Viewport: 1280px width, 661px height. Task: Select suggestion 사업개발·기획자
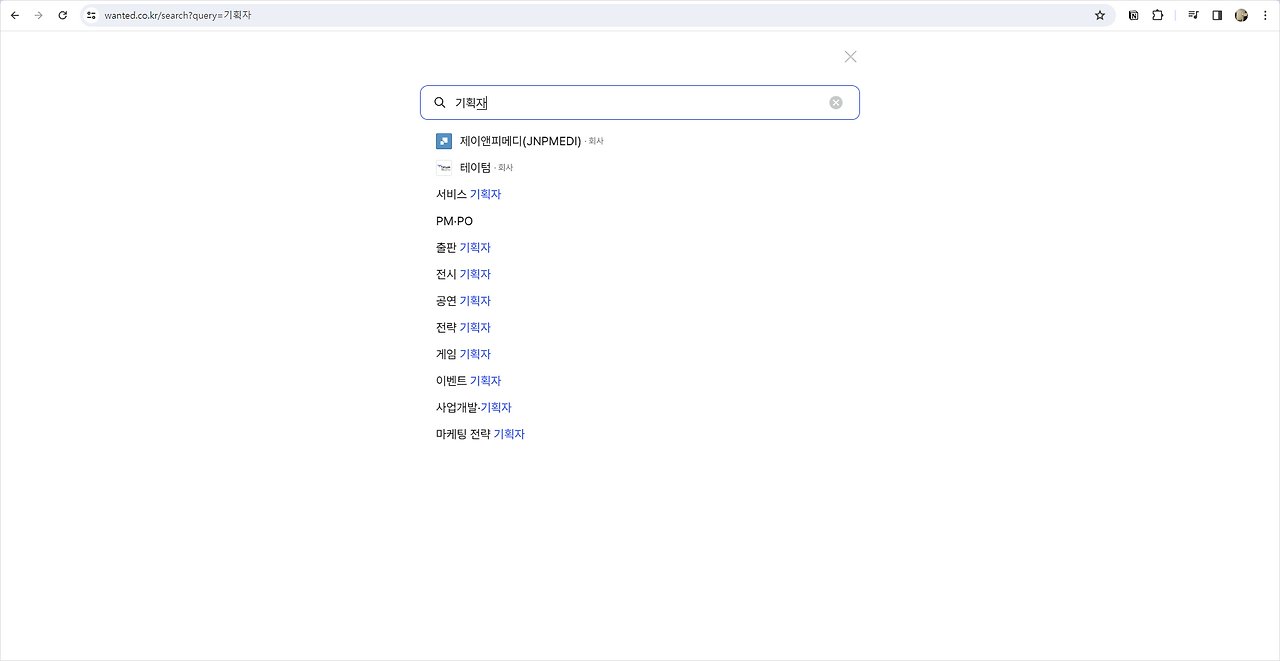point(474,407)
